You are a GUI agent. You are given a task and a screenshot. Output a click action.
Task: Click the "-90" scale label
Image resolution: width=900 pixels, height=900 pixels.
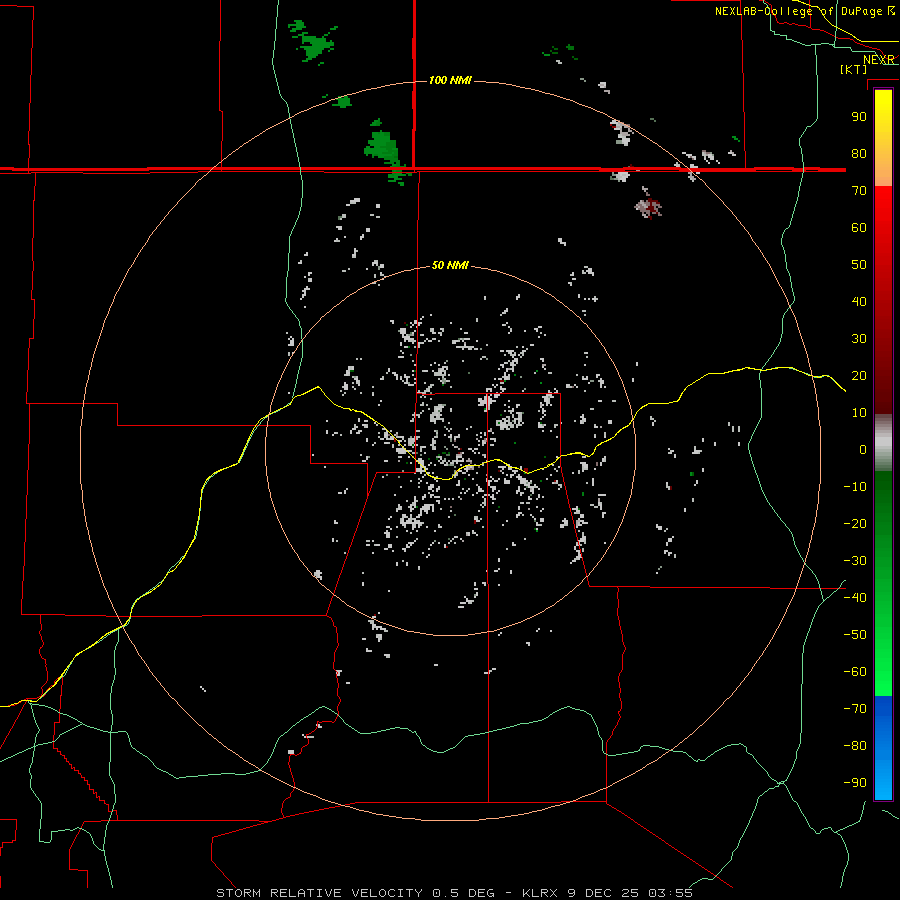[x=855, y=783]
